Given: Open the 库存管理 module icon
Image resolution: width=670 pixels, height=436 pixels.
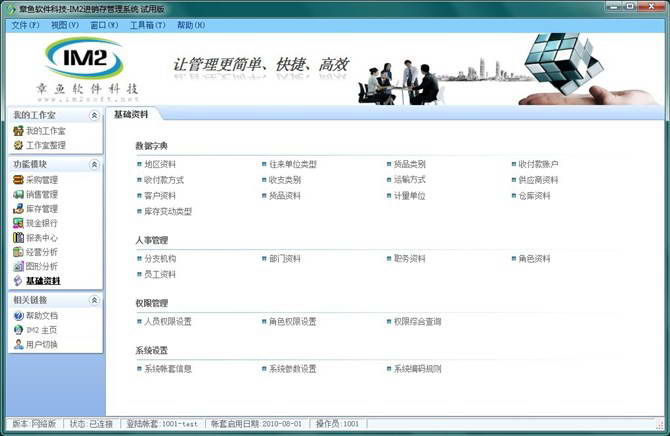Looking at the screenshot, I should click(18, 209).
